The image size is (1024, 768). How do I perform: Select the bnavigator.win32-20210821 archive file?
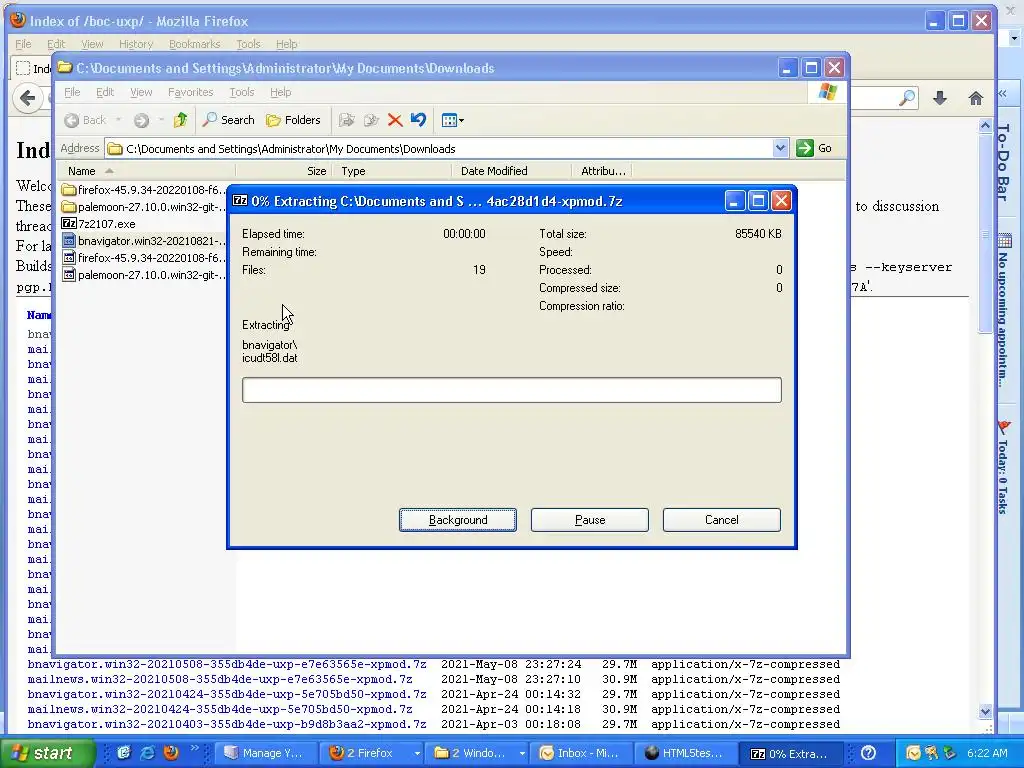(143, 241)
